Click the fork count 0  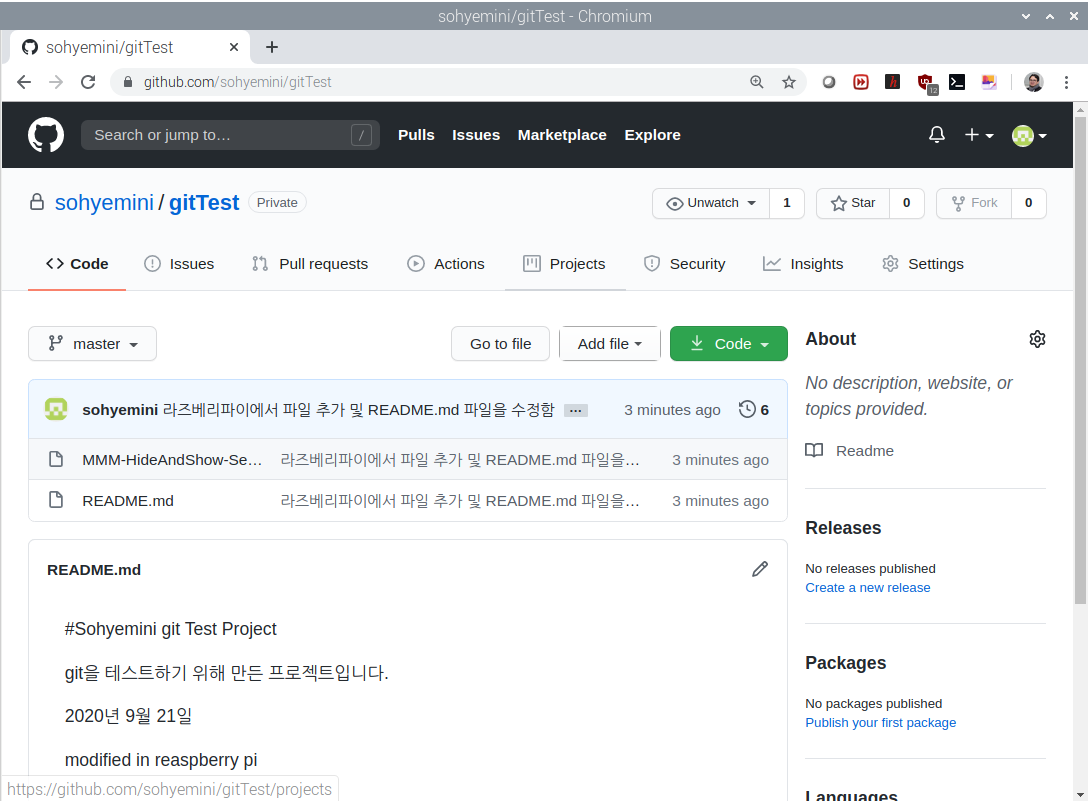click(1028, 203)
